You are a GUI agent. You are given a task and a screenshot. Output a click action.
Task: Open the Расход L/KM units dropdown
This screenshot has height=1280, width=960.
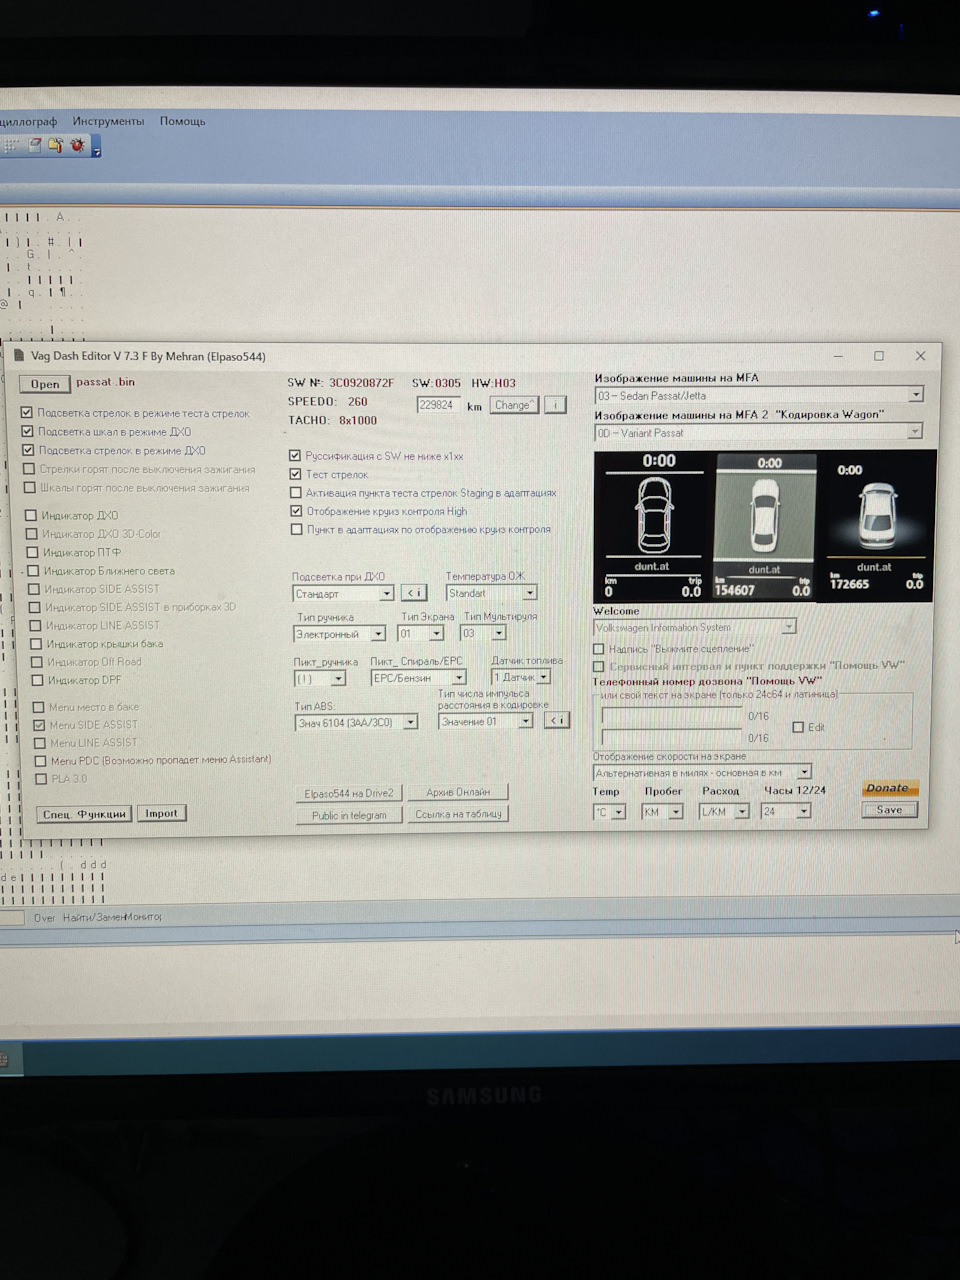coord(724,811)
